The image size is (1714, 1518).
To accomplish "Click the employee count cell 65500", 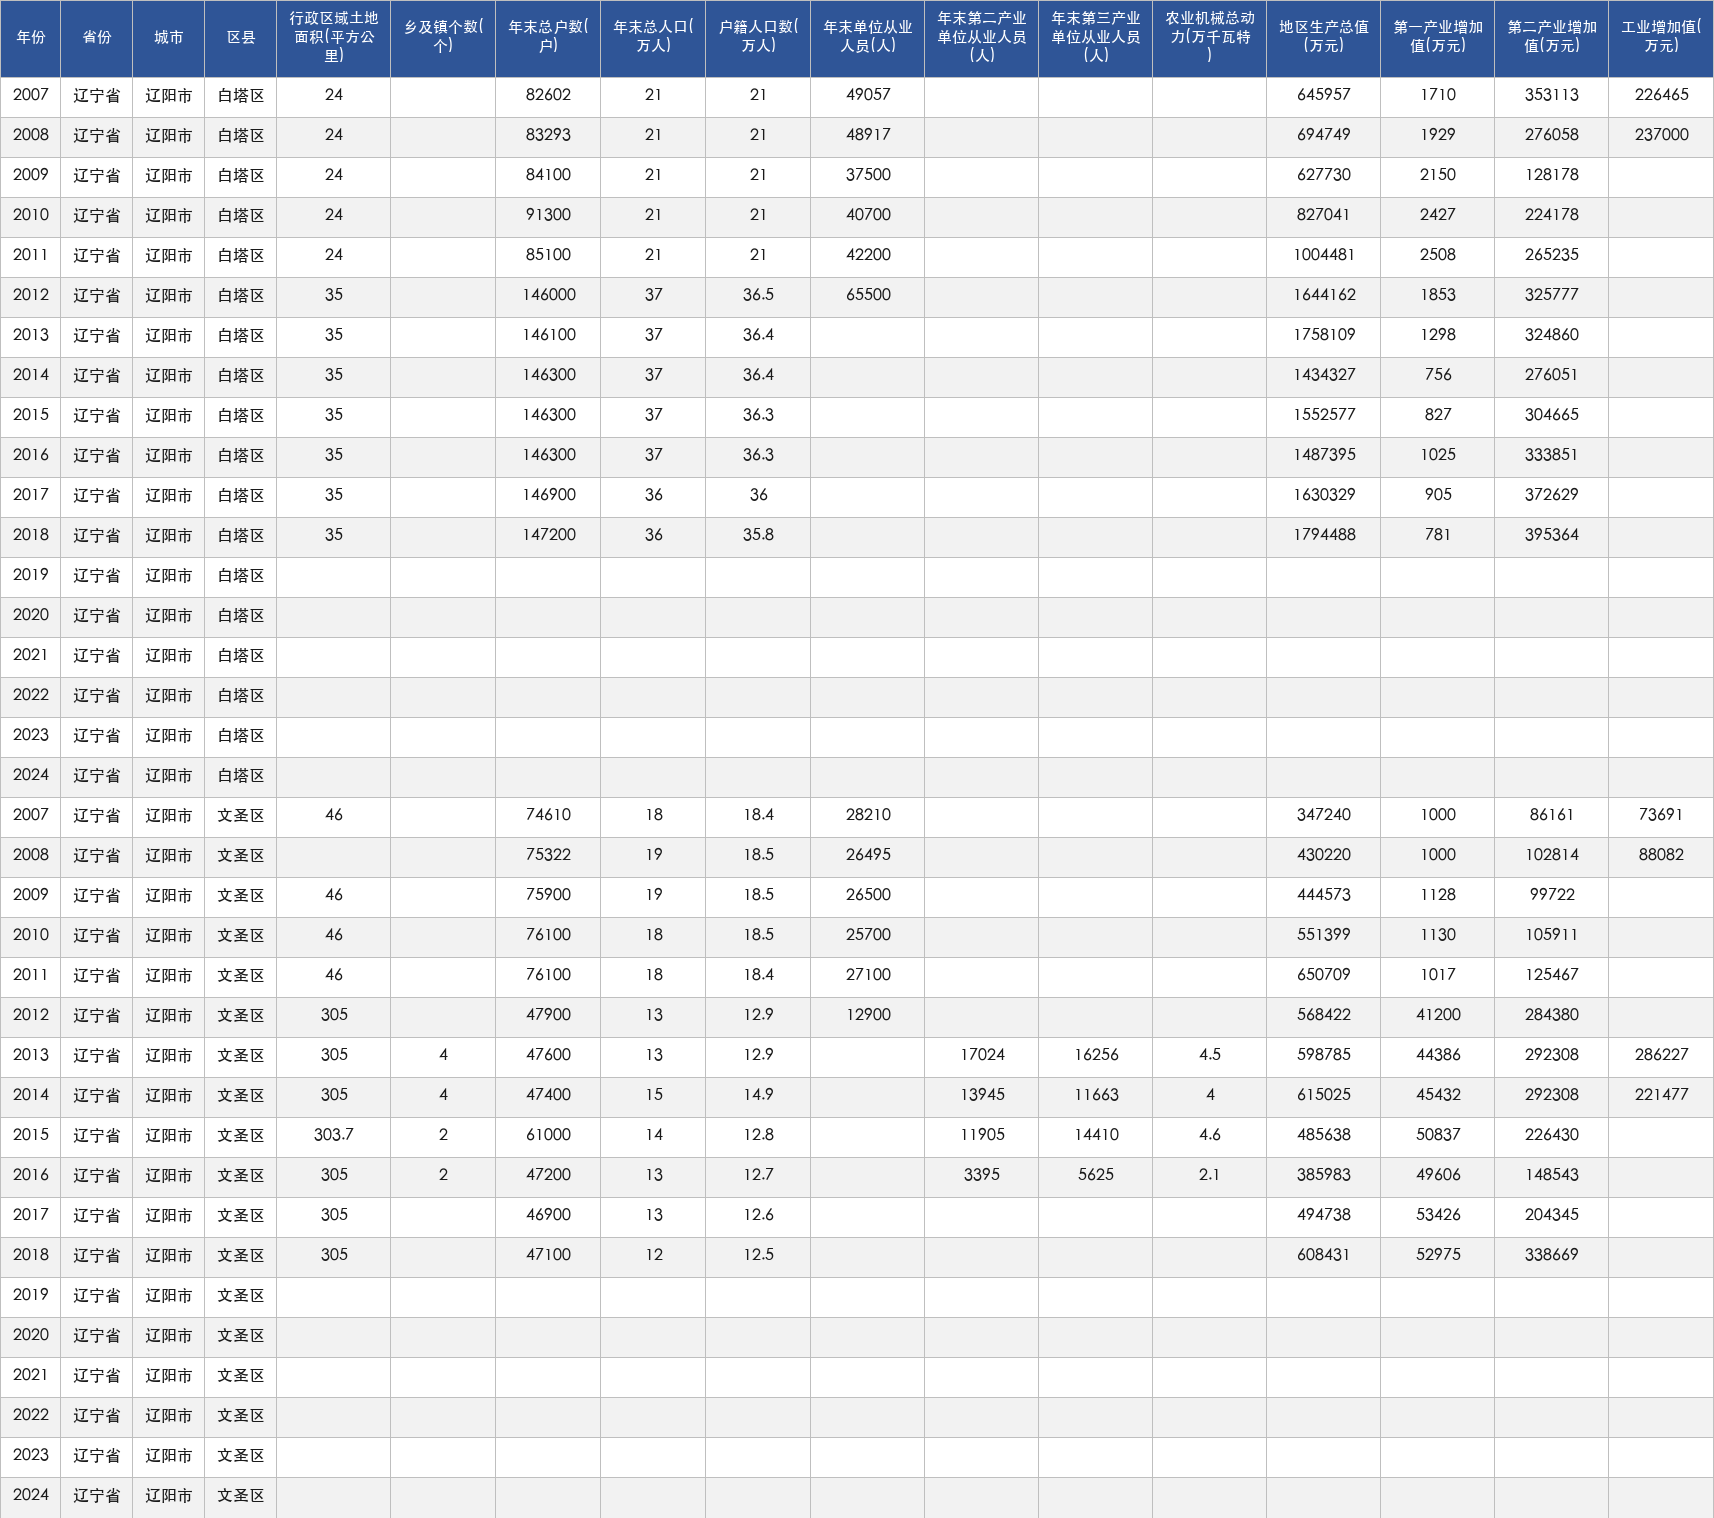I will 867,295.
